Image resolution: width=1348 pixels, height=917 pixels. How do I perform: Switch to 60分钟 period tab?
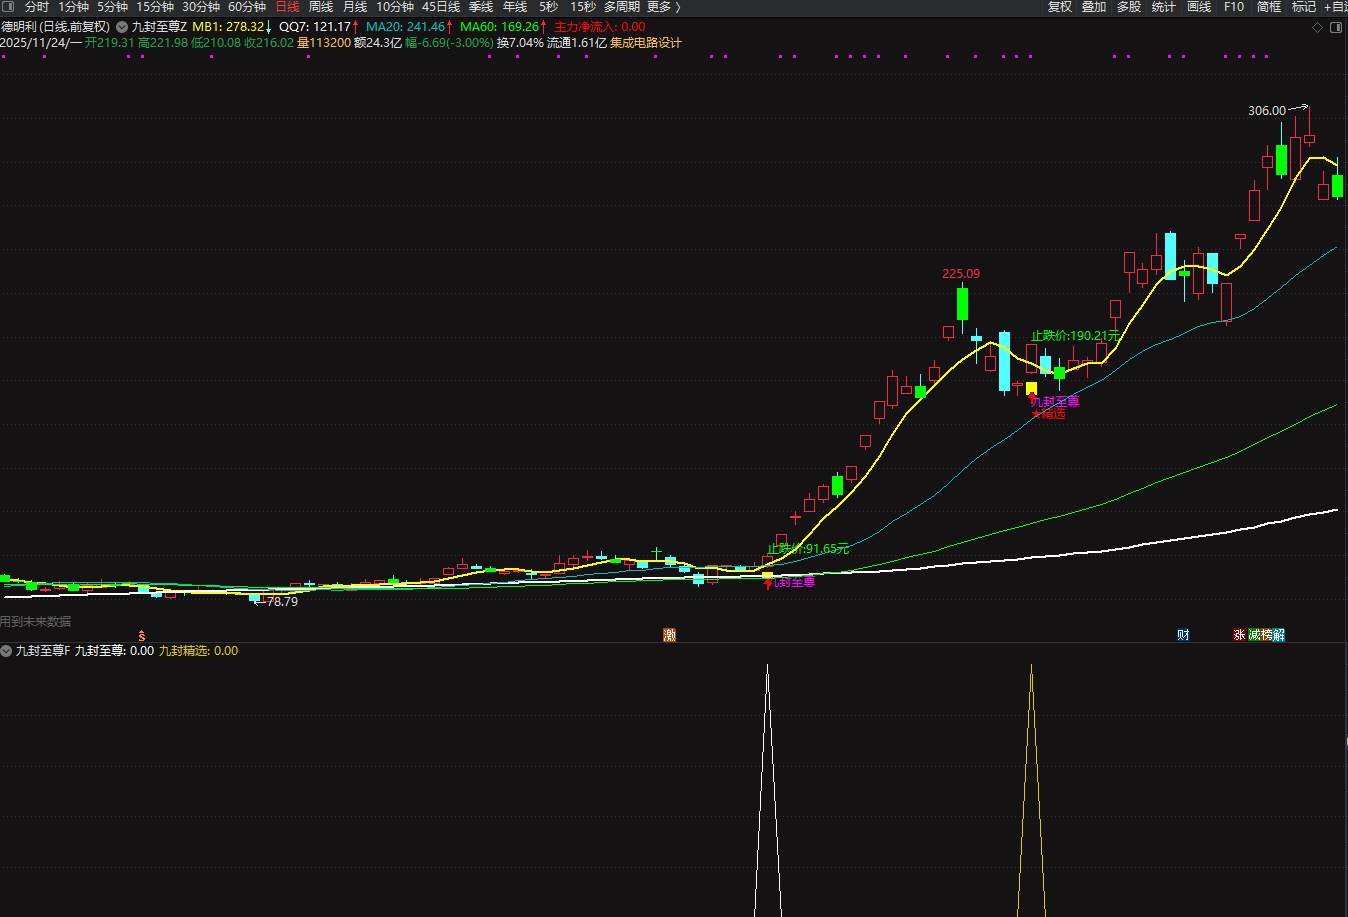point(247,7)
